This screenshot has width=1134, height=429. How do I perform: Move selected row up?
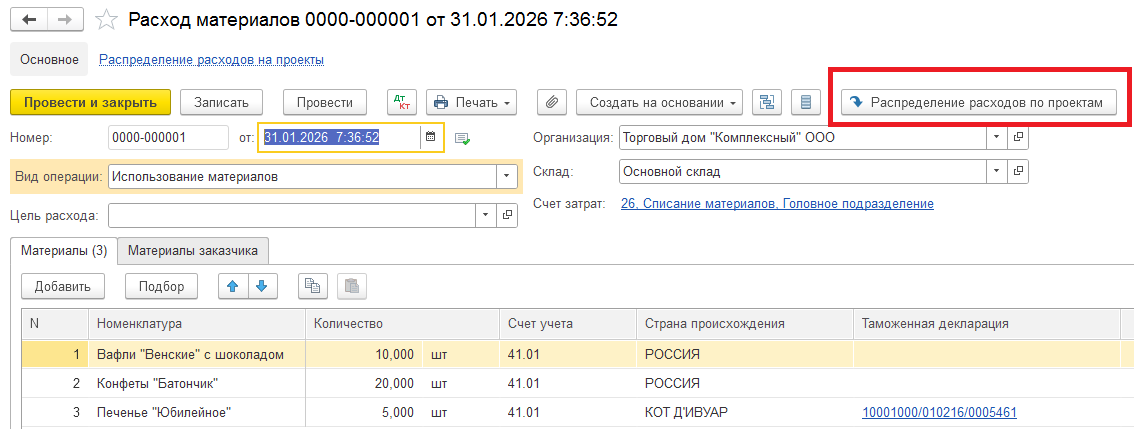pyautogui.click(x=233, y=286)
